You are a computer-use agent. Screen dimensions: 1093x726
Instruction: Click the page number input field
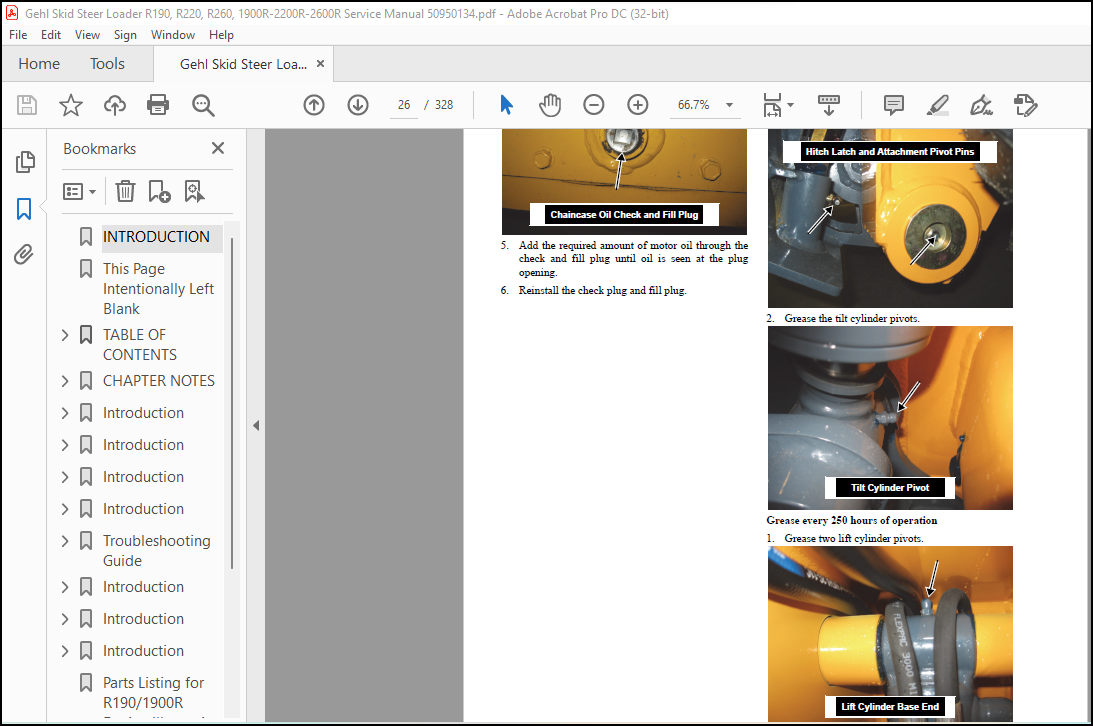click(x=404, y=105)
